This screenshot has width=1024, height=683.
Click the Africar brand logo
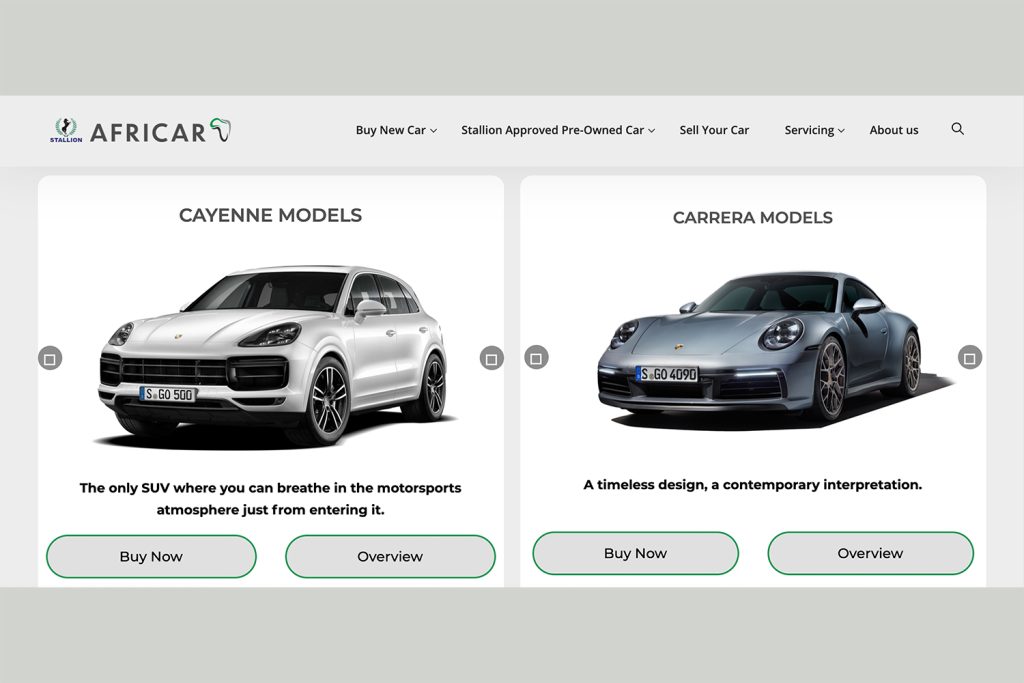coord(160,131)
